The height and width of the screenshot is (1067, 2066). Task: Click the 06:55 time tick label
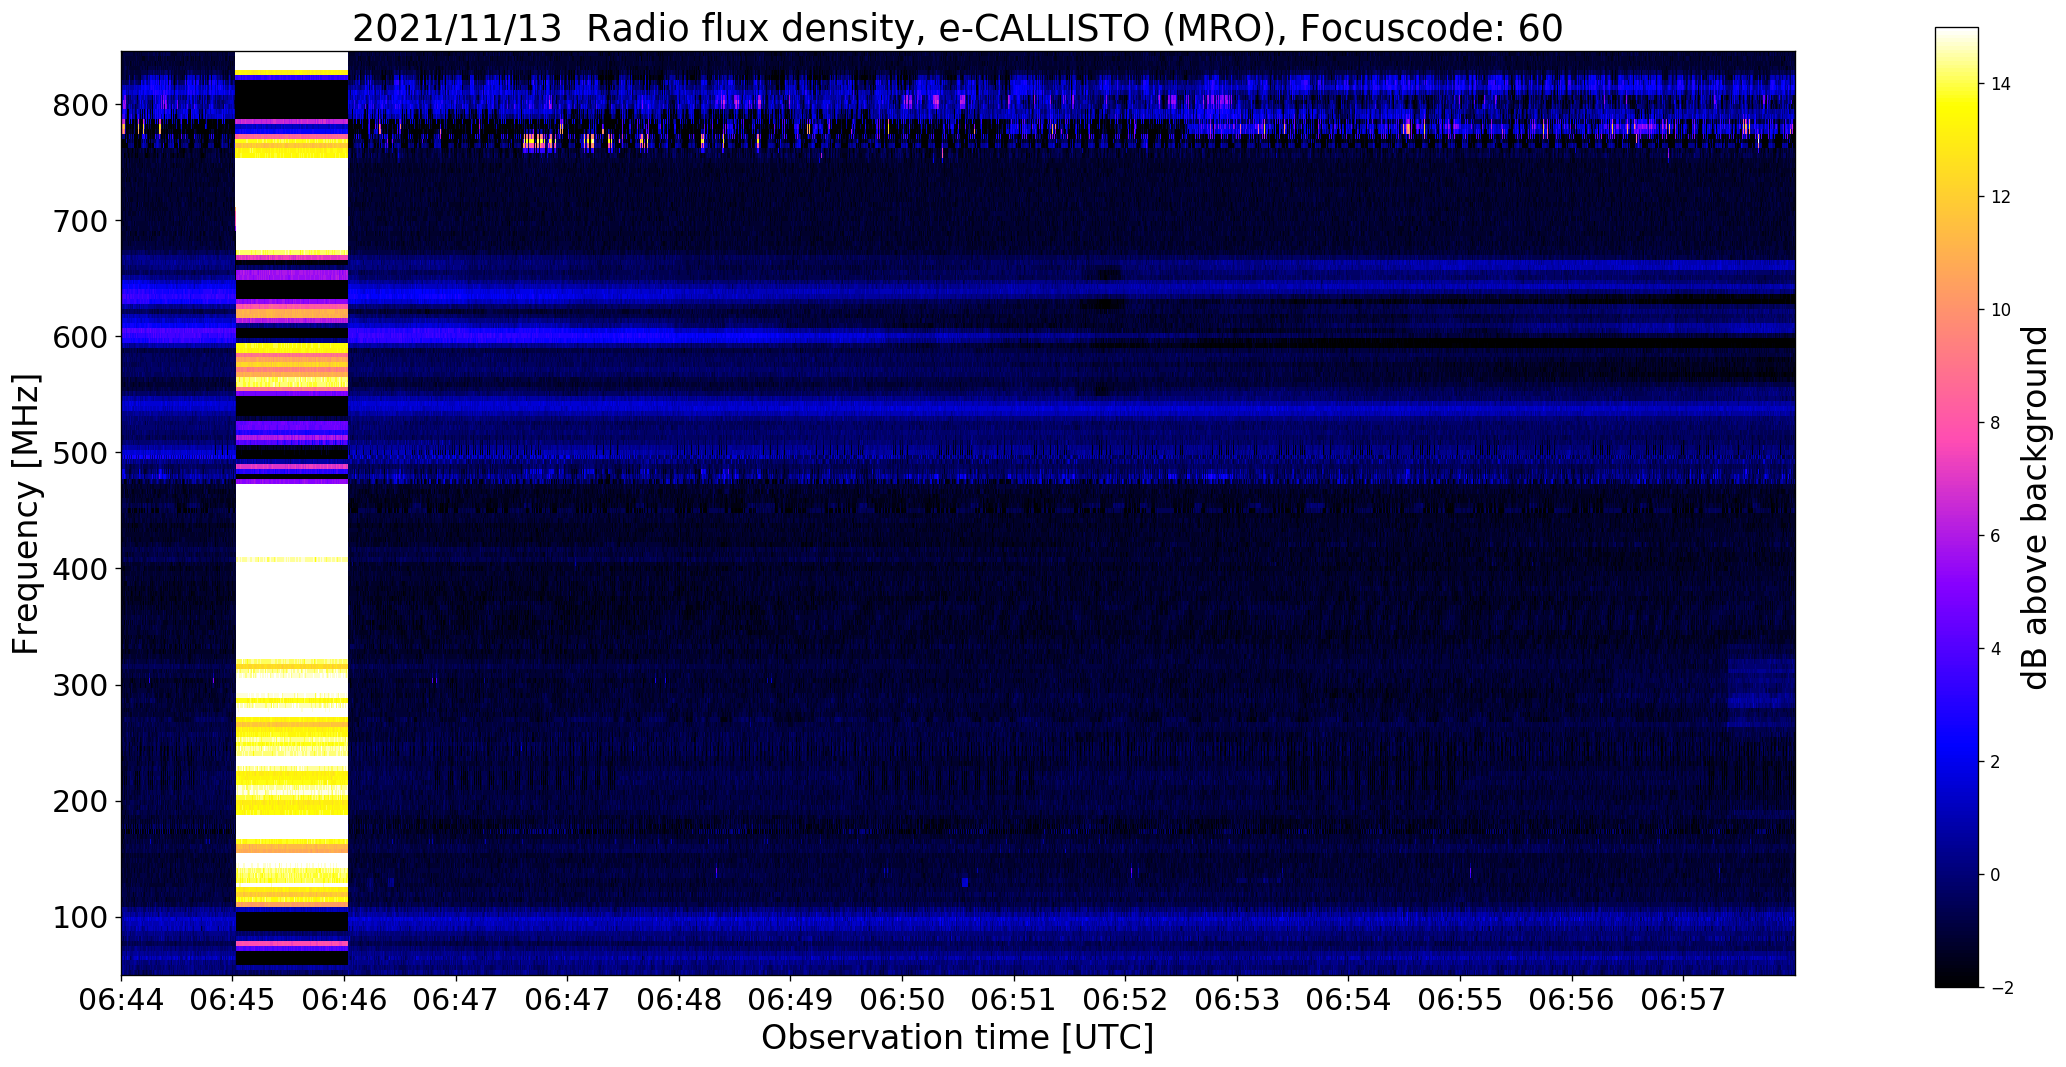pos(1461,1001)
